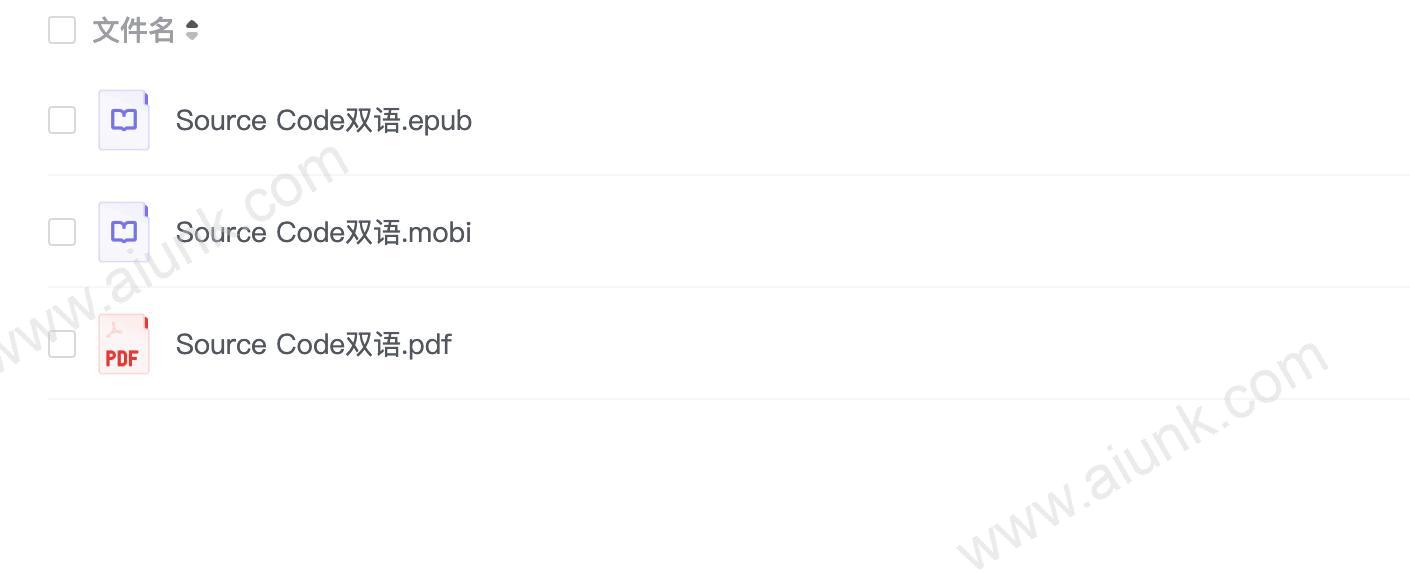Click the red PDF icon for Source Code双语.pdf
The width and height of the screenshot is (1410, 588).
[124, 344]
